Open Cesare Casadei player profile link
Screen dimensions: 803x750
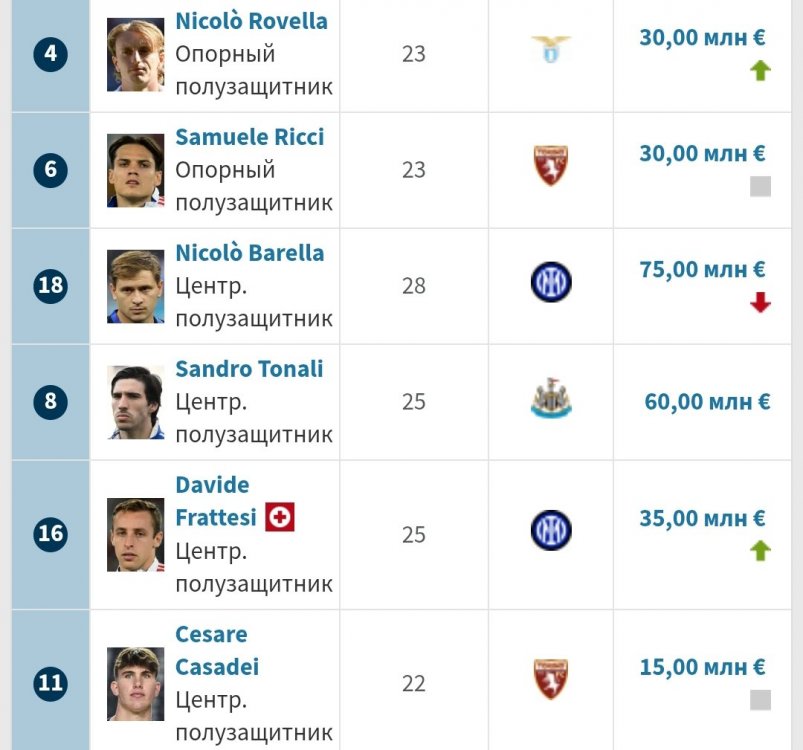217,651
